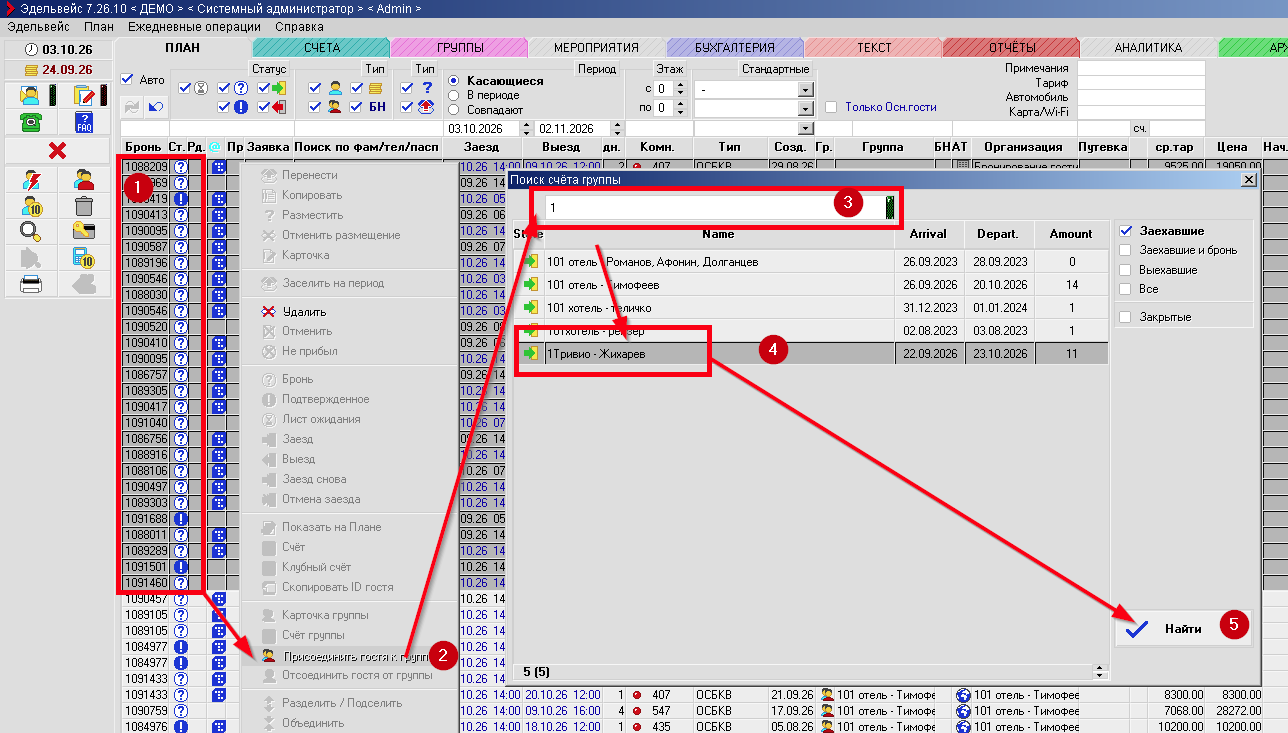Viewport: 1288px width, 733px height.
Task: Click the green telephone icon in left toolbar
Action: pyautogui.click(x=31, y=122)
